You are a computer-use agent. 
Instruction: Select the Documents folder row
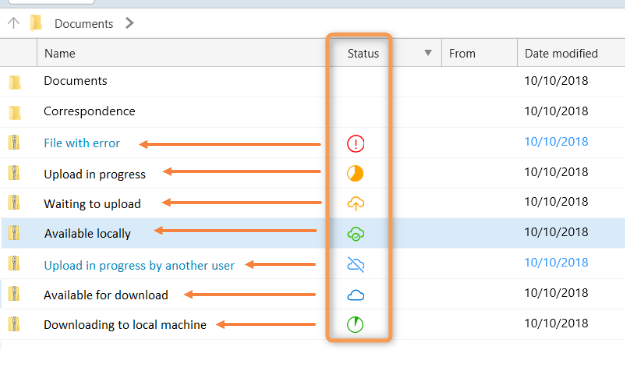tap(312, 81)
